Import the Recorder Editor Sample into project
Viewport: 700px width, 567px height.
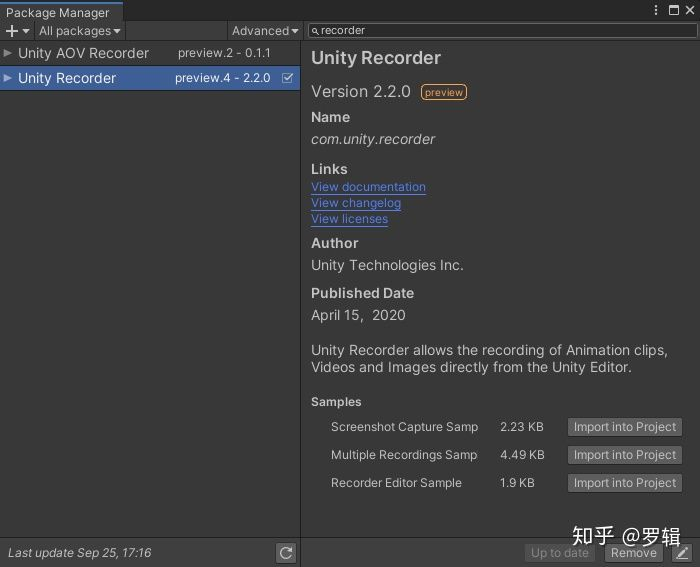625,483
